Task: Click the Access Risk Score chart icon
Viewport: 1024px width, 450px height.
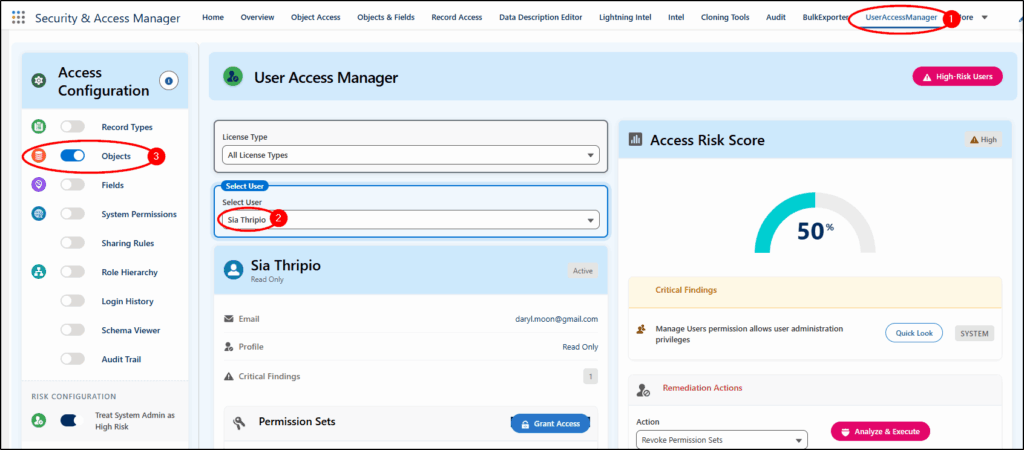Action: click(634, 140)
